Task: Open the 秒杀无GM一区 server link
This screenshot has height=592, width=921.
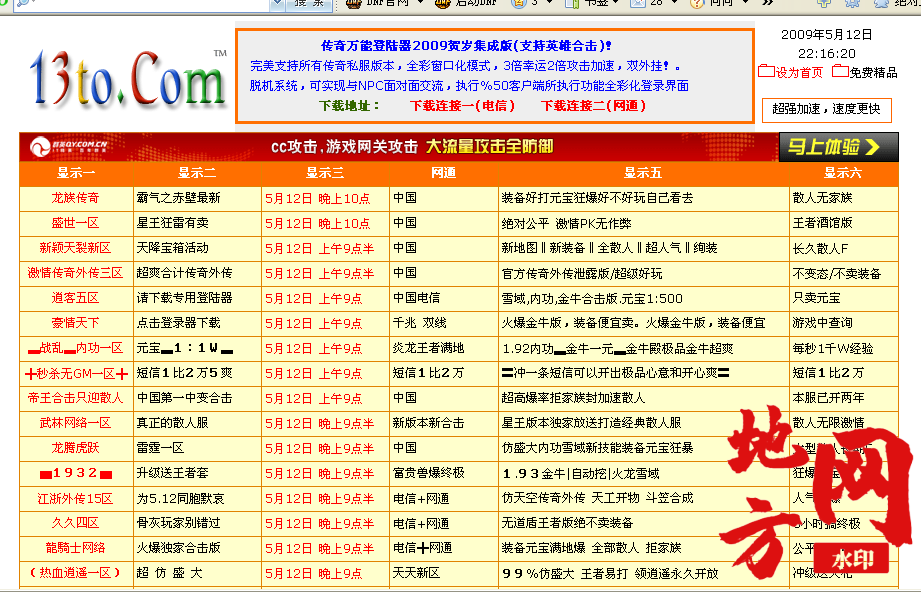Action: [x=75, y=373]
